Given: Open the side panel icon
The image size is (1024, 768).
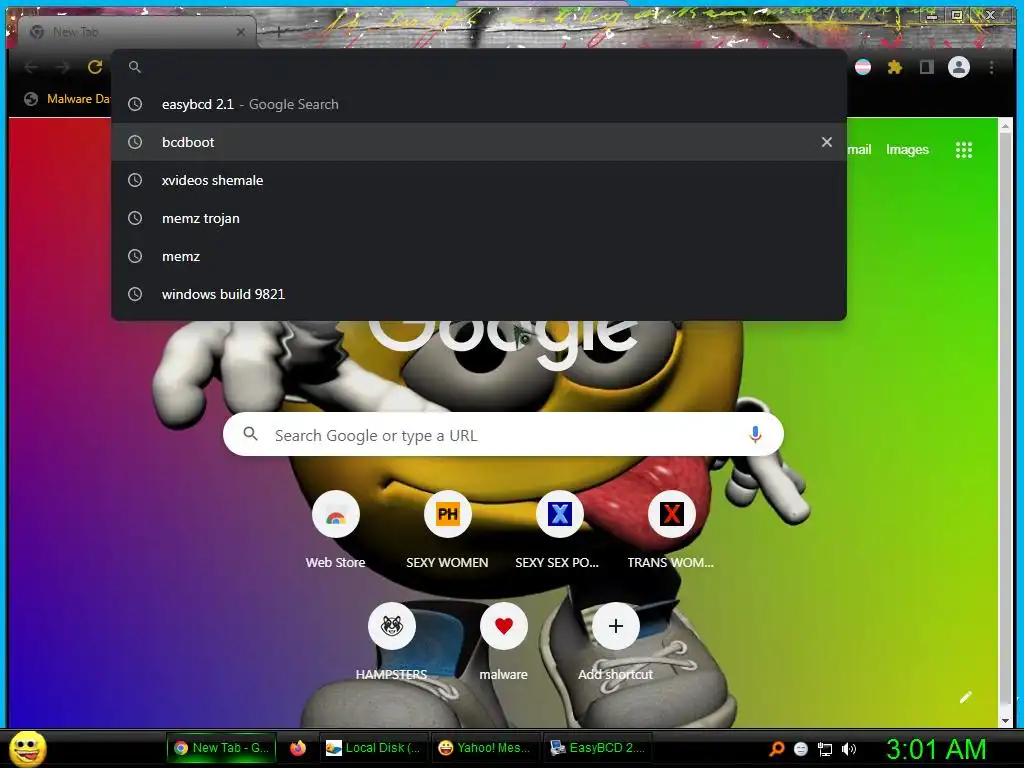Looking at the screenshot, I should (x=926, y=67).
